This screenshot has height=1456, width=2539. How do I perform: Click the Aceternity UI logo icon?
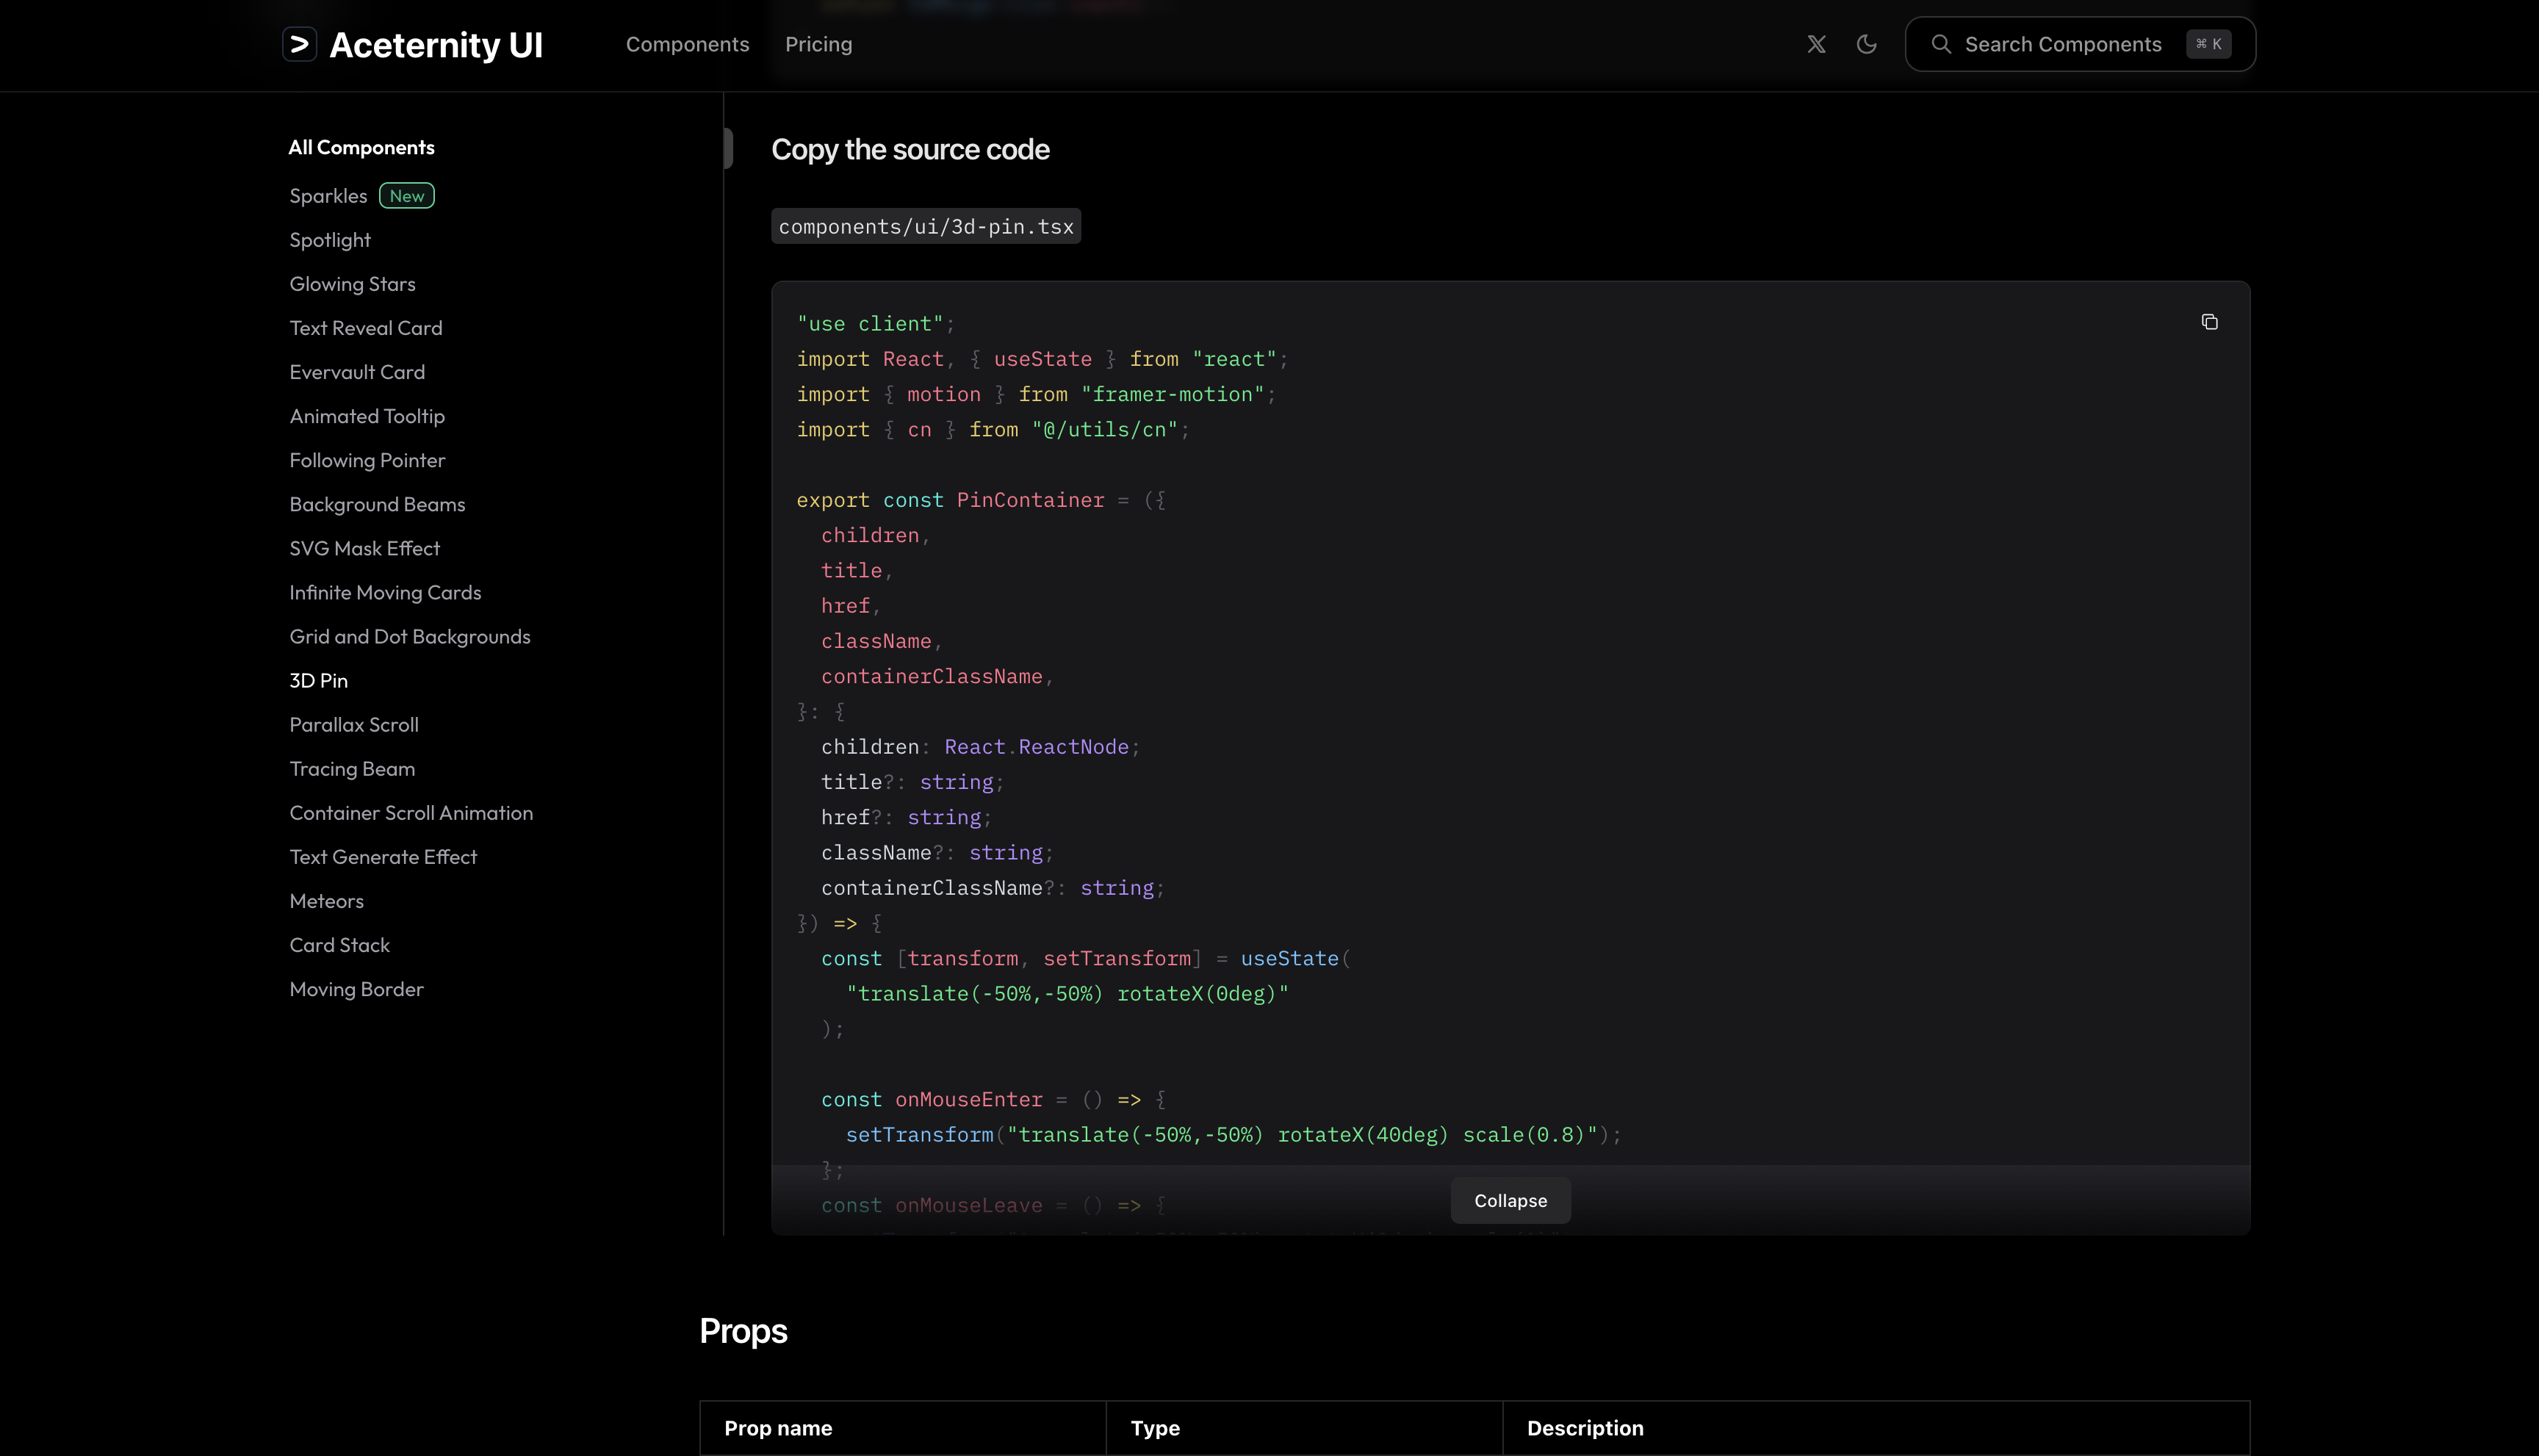click(x=299, y=44)
